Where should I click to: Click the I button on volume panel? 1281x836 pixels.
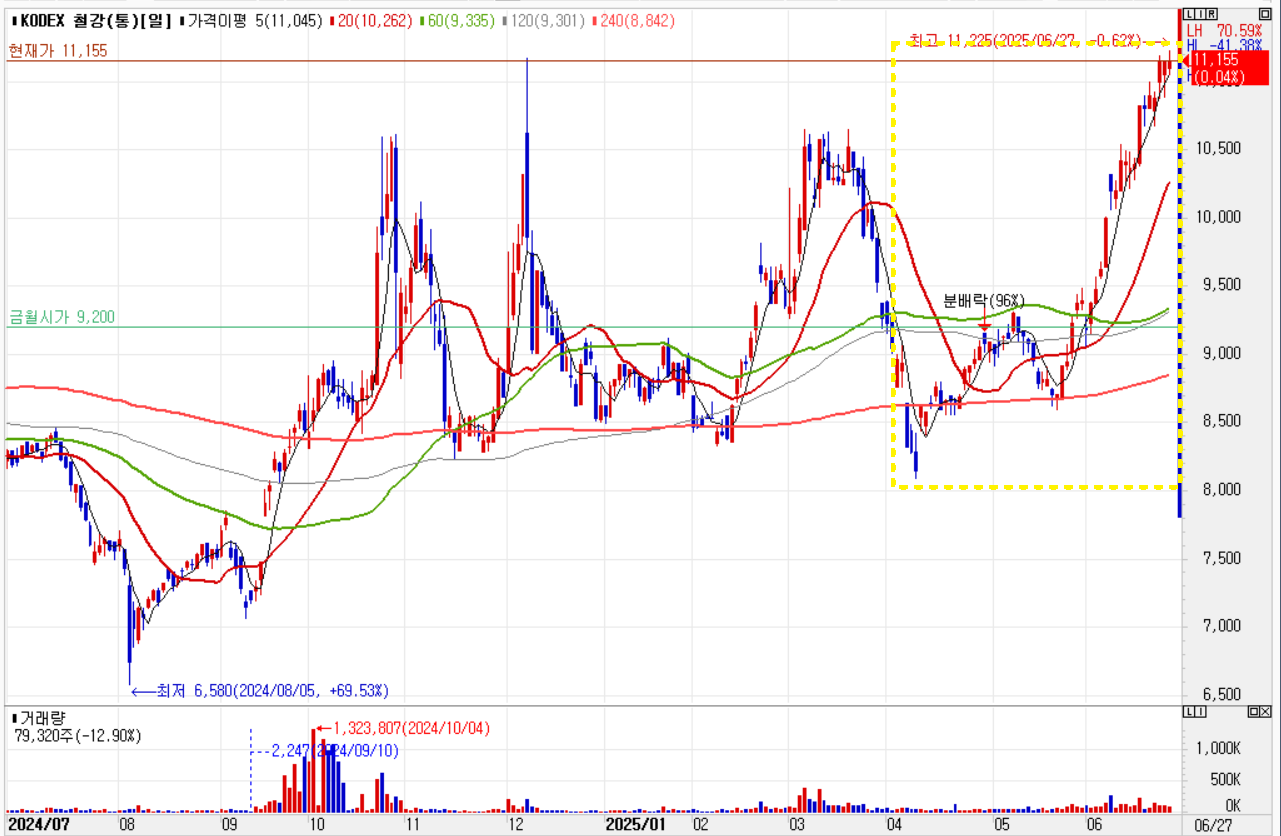tap(1198, 711)
